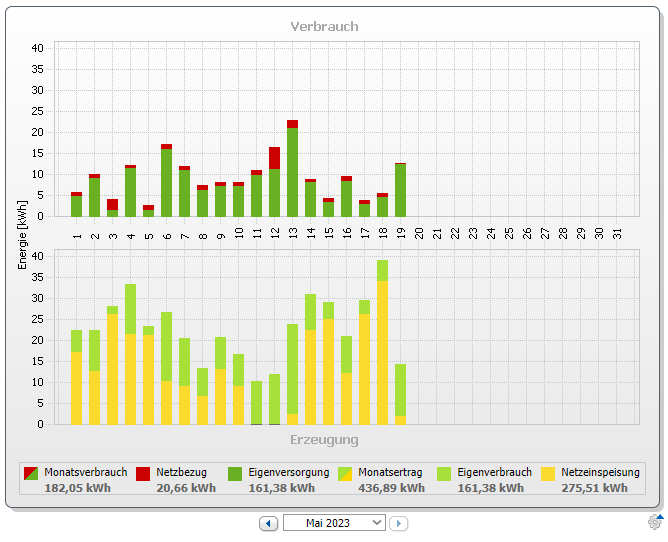Open the Mai 2023 month dropdown

334,523
